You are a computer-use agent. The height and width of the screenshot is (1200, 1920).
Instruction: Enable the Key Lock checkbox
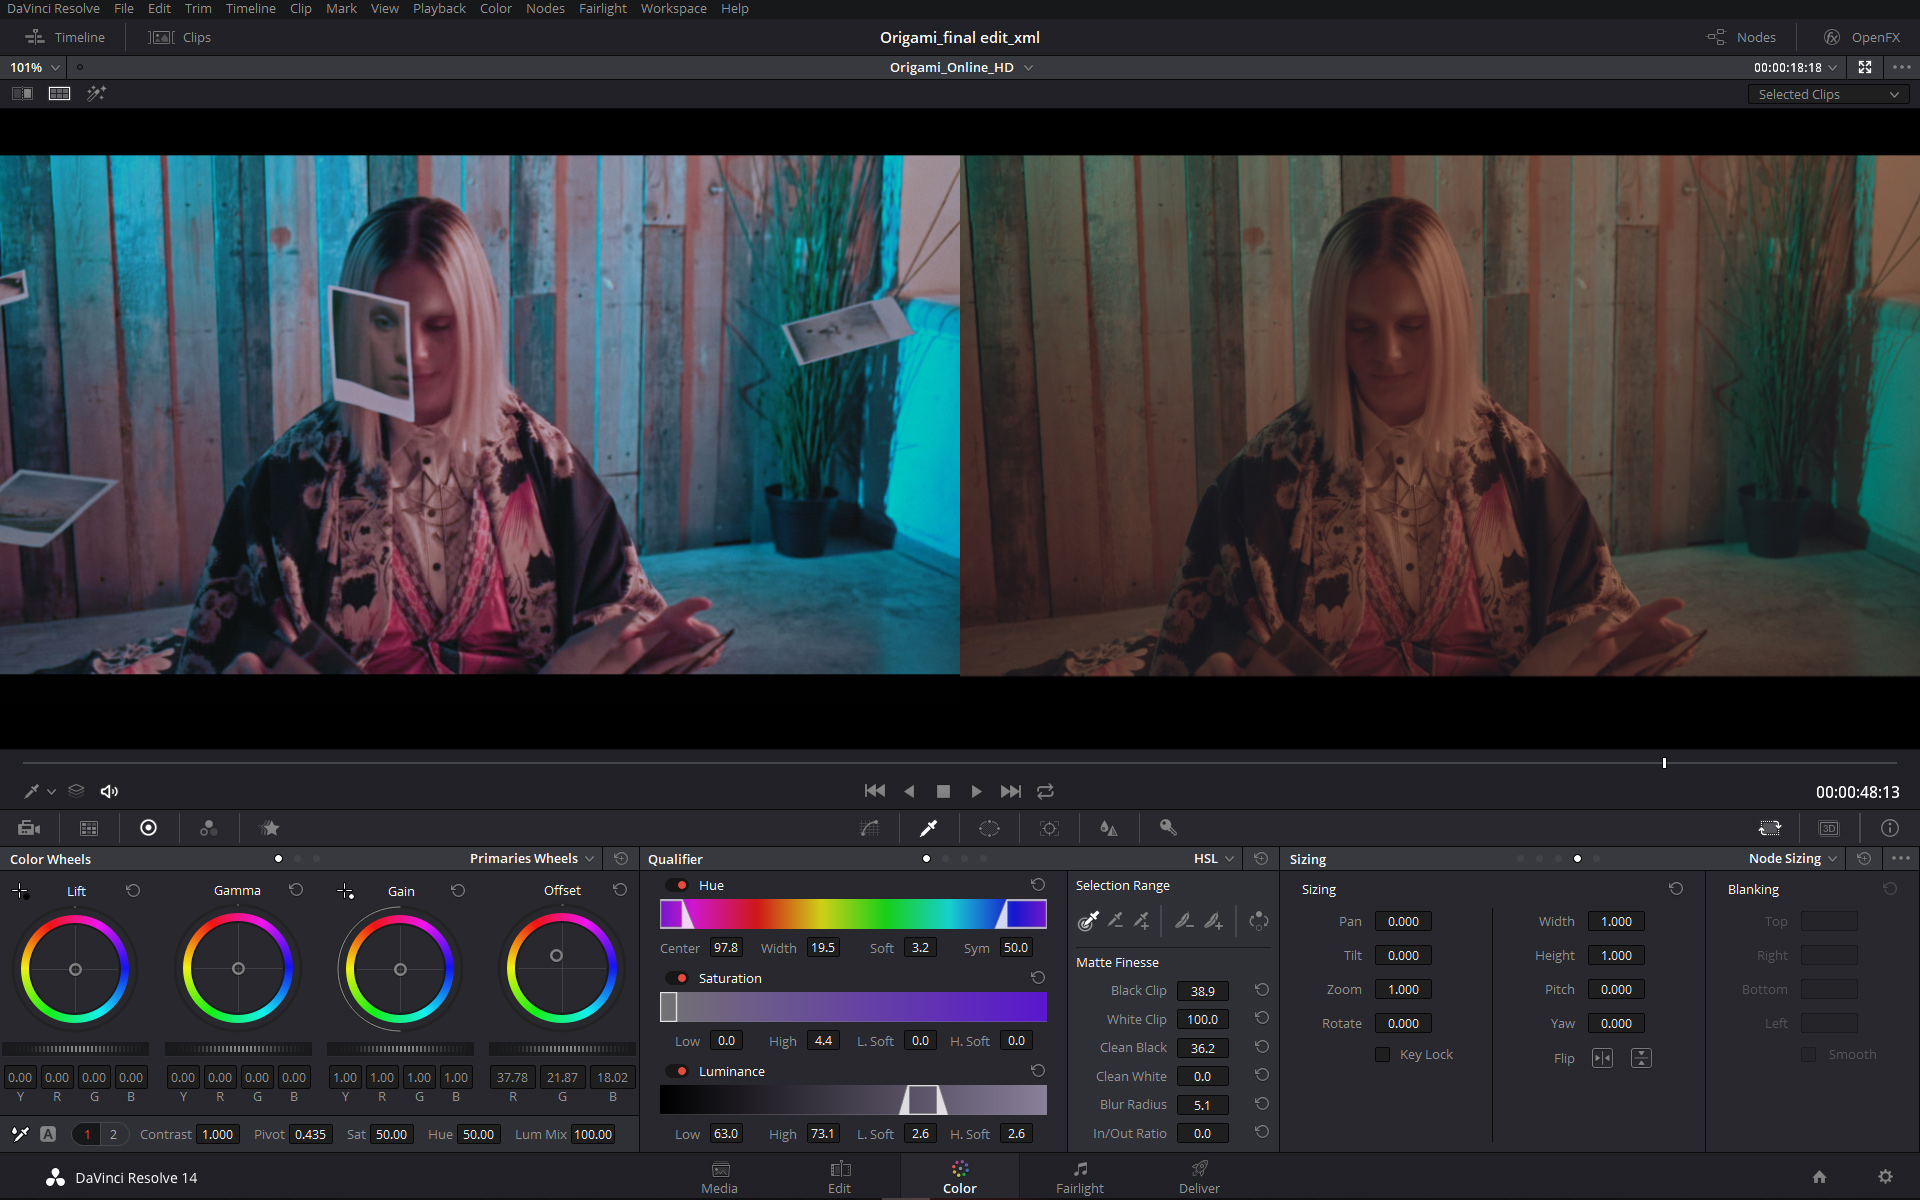click(1382, 1054)
